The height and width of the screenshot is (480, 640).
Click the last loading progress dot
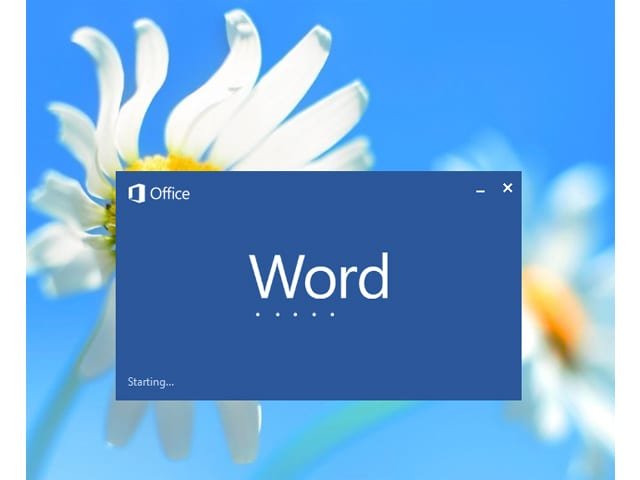click(333, 315)
